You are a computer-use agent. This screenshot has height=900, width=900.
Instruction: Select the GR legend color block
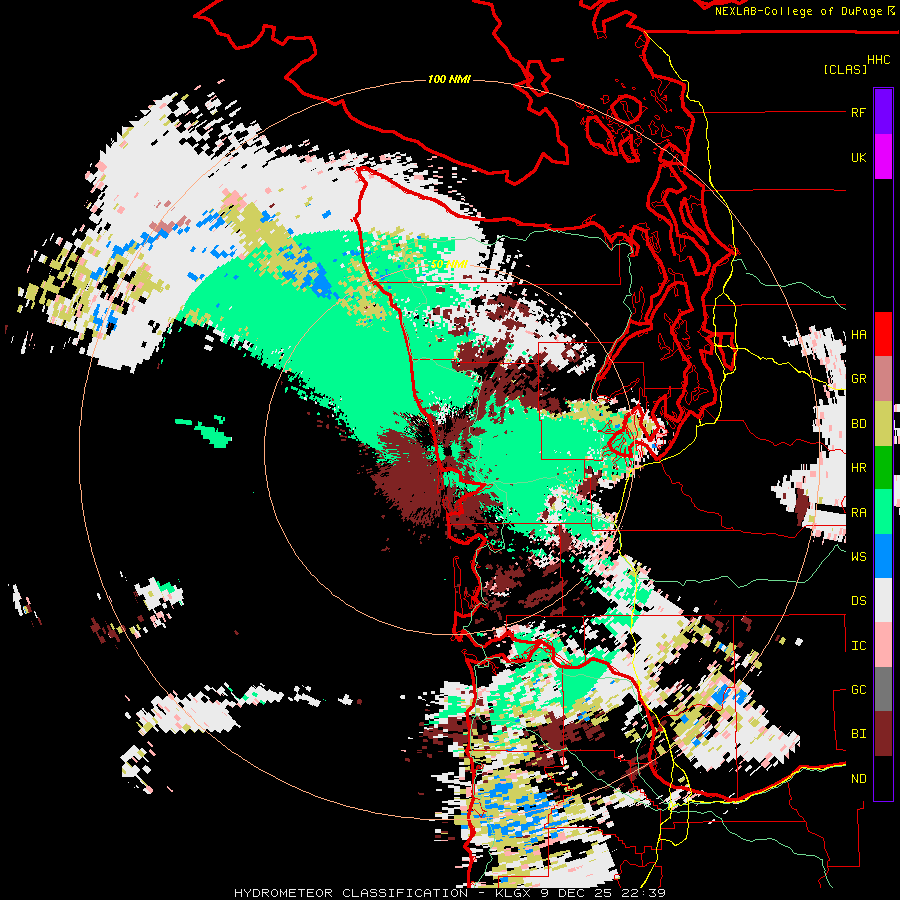[x=883, y=379]
